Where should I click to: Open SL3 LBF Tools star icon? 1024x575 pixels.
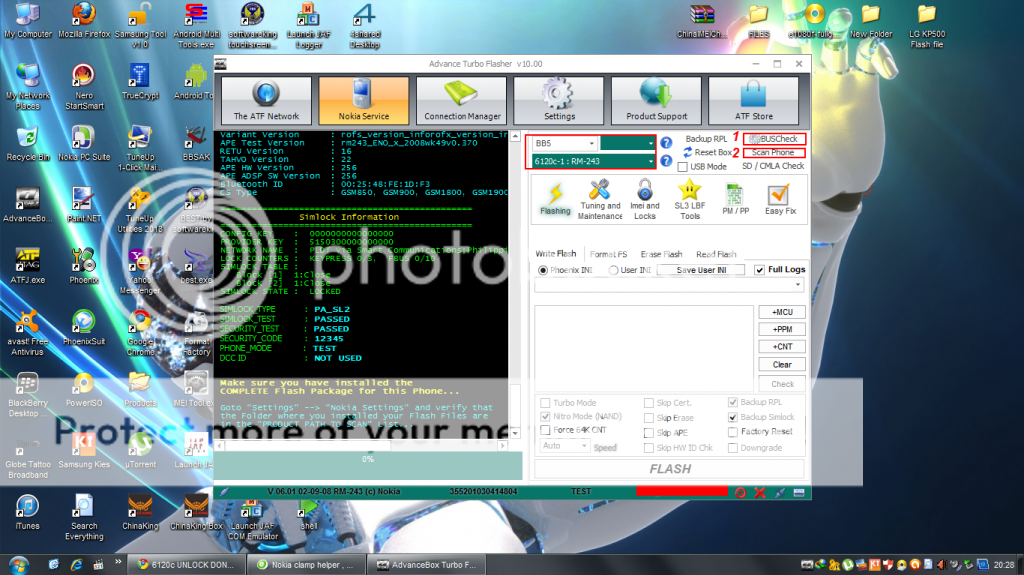pyautogui.click(x=690, y=199)
